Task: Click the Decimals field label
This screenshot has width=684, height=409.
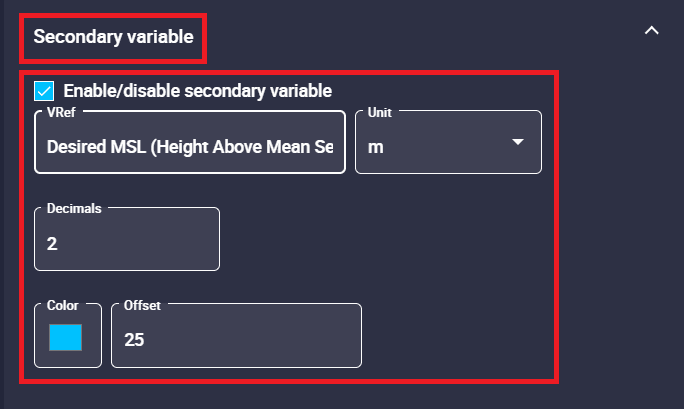Action: pos(75,209)
